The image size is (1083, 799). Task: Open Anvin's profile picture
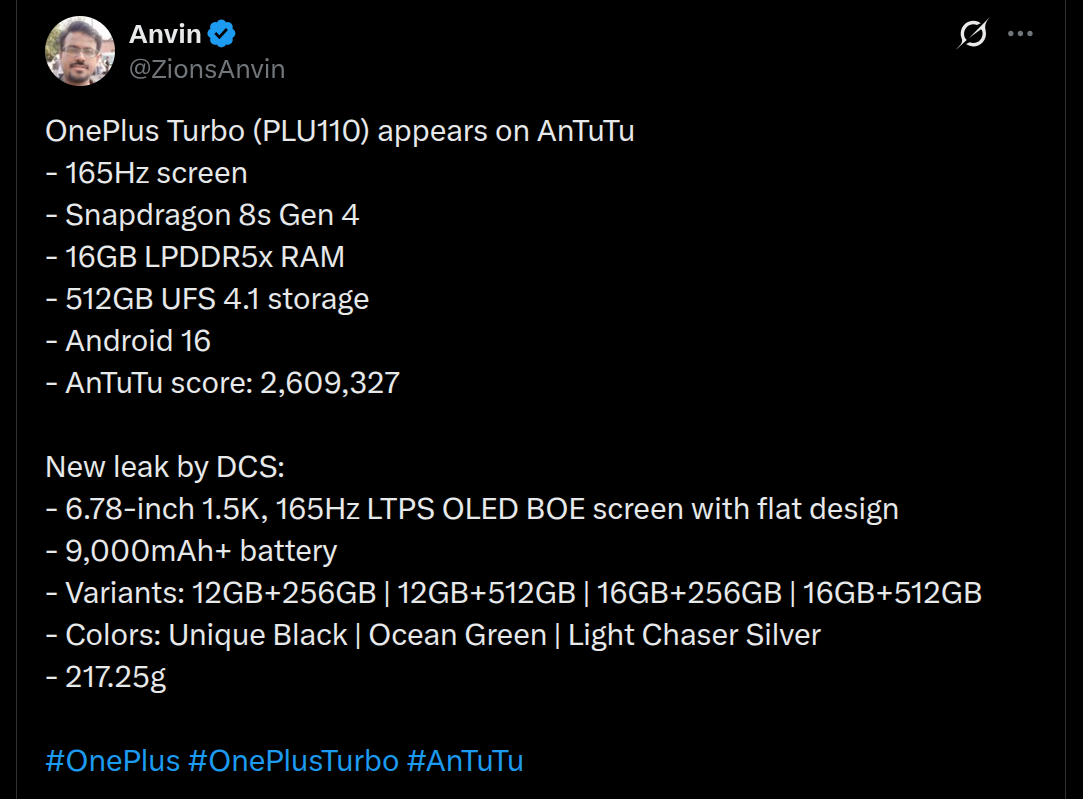pyautogui.click(x=79, y=51)
